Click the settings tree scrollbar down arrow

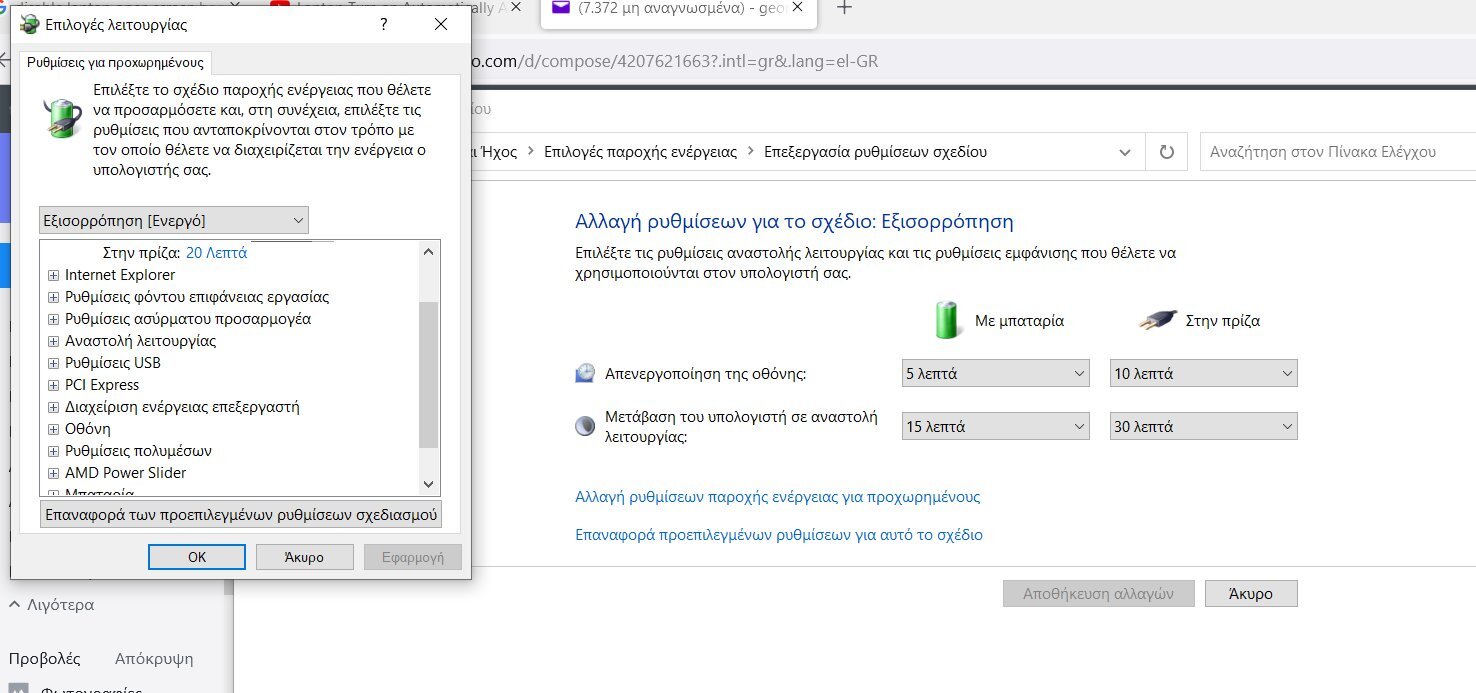tap(429, 484)
